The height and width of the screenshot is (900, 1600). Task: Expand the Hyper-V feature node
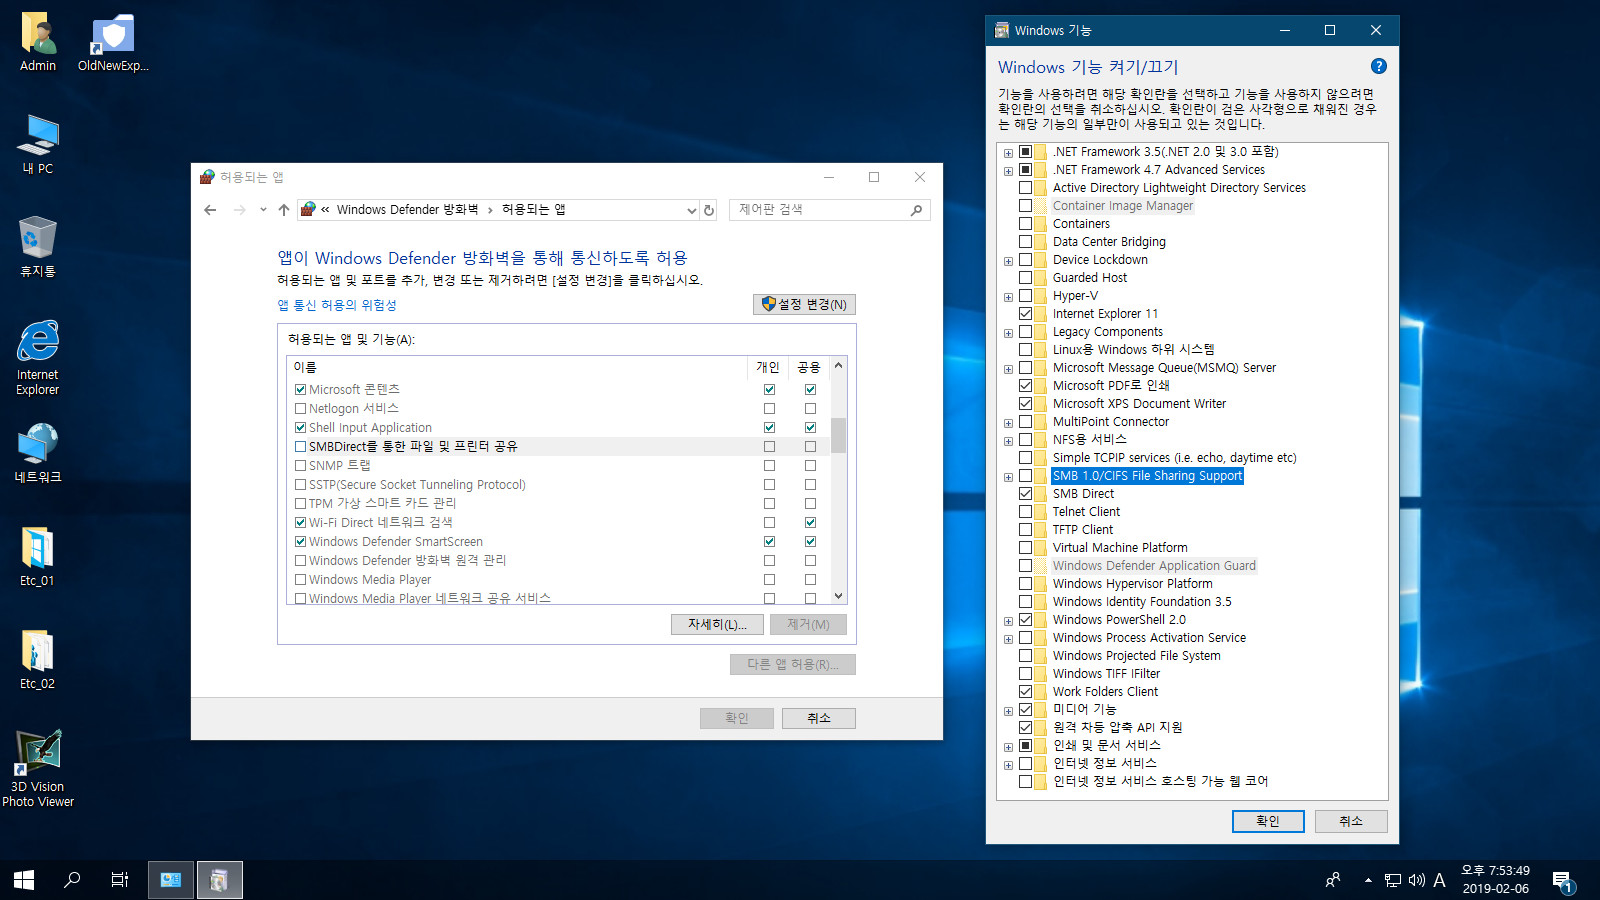point(1008,297)
